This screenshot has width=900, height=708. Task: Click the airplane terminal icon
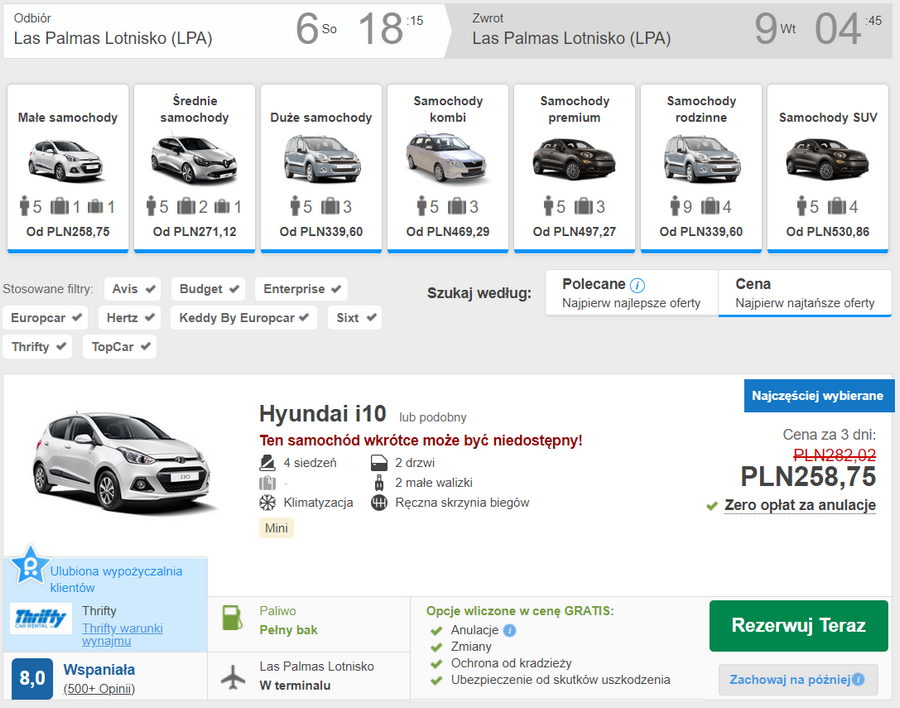[233, 677]
